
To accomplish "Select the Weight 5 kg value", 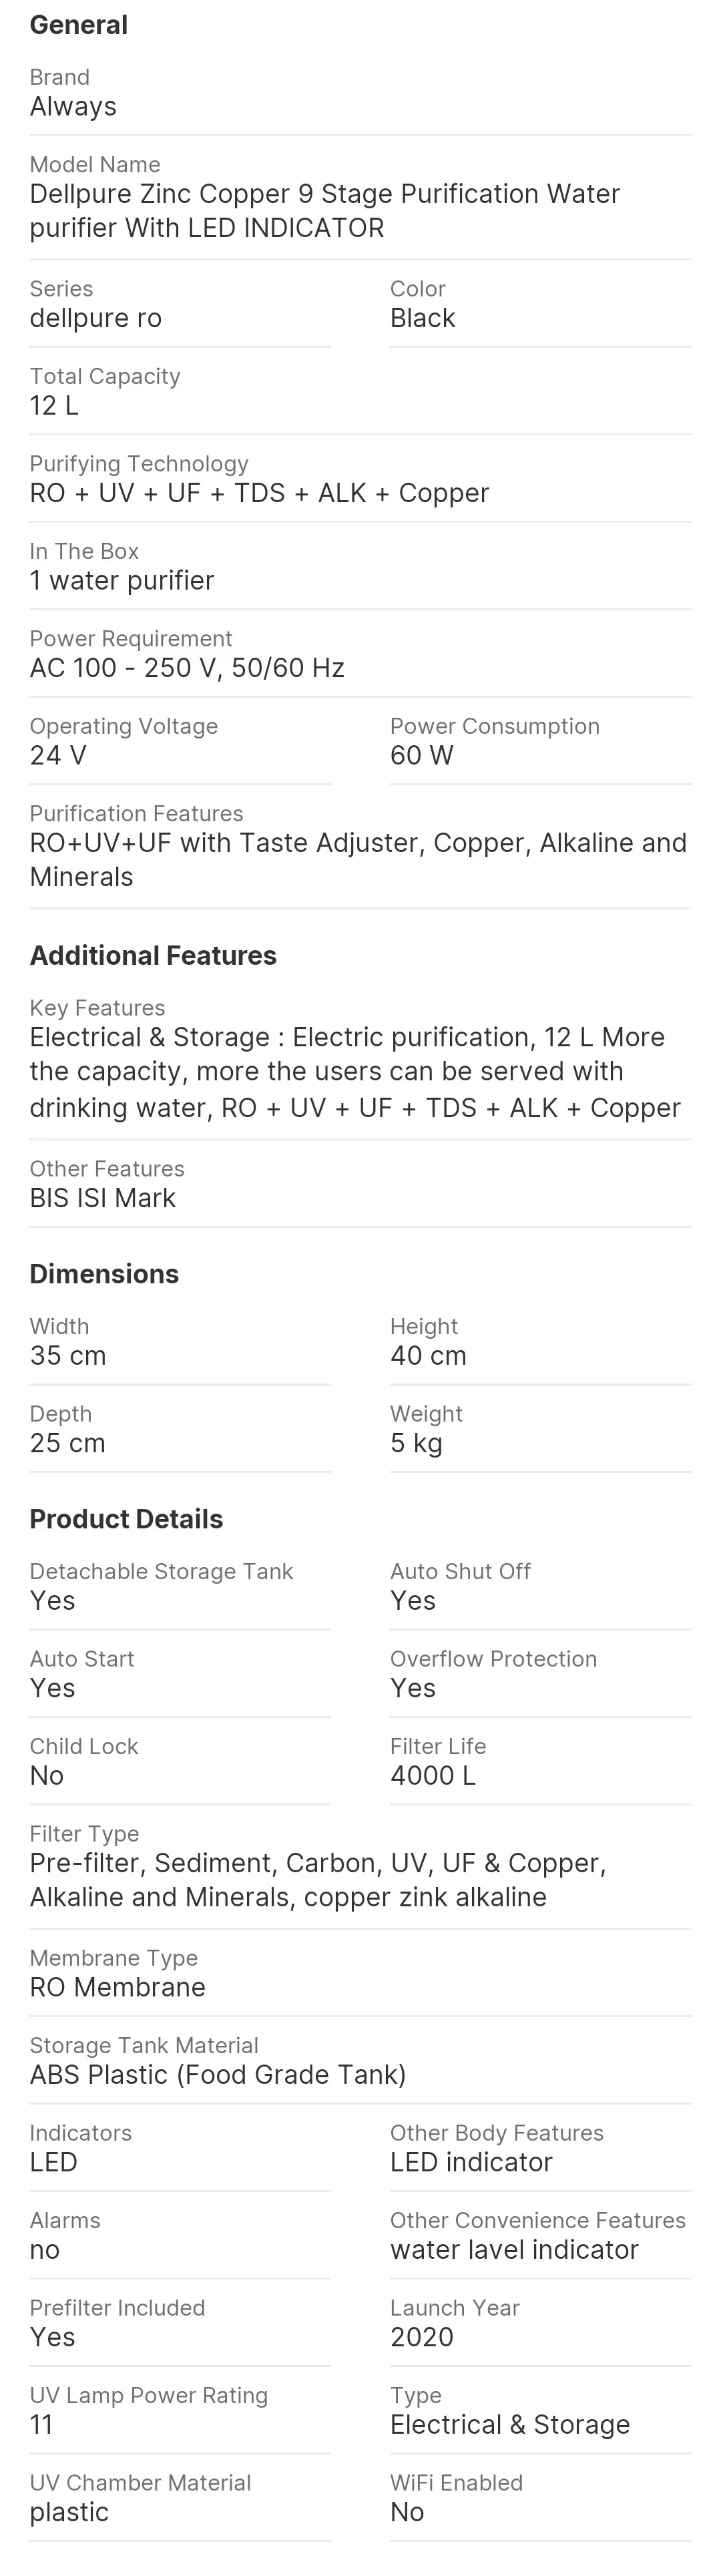I will [x=416, y=1443].
